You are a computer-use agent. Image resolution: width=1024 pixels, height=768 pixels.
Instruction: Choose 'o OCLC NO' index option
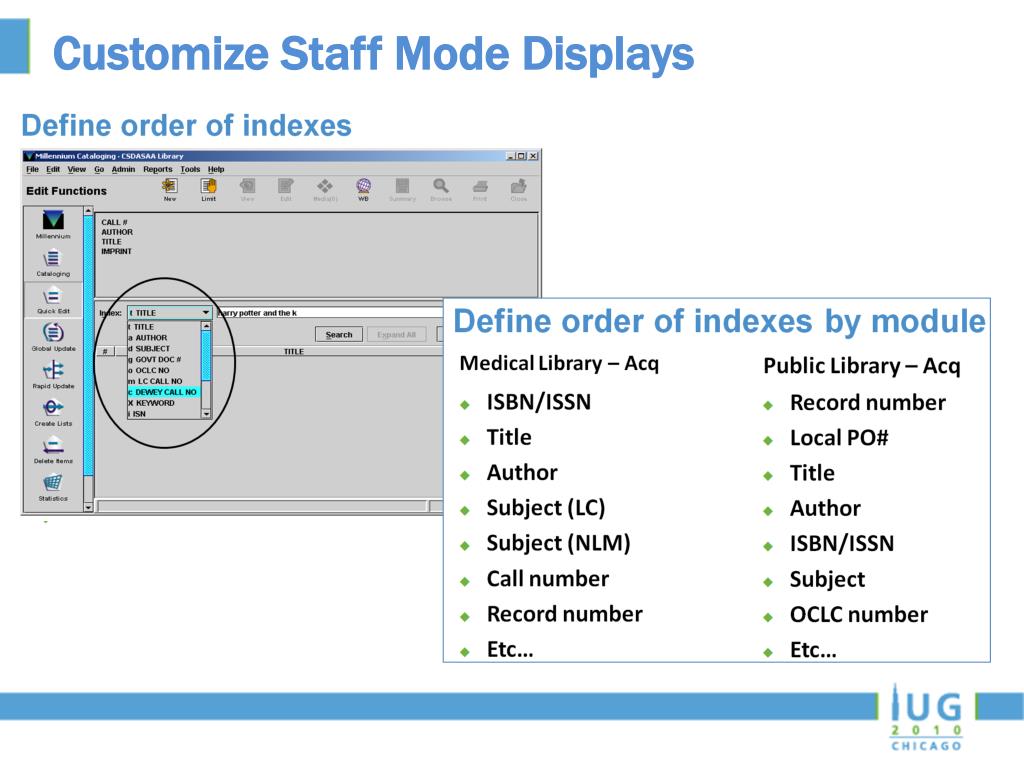coord(164,370)
